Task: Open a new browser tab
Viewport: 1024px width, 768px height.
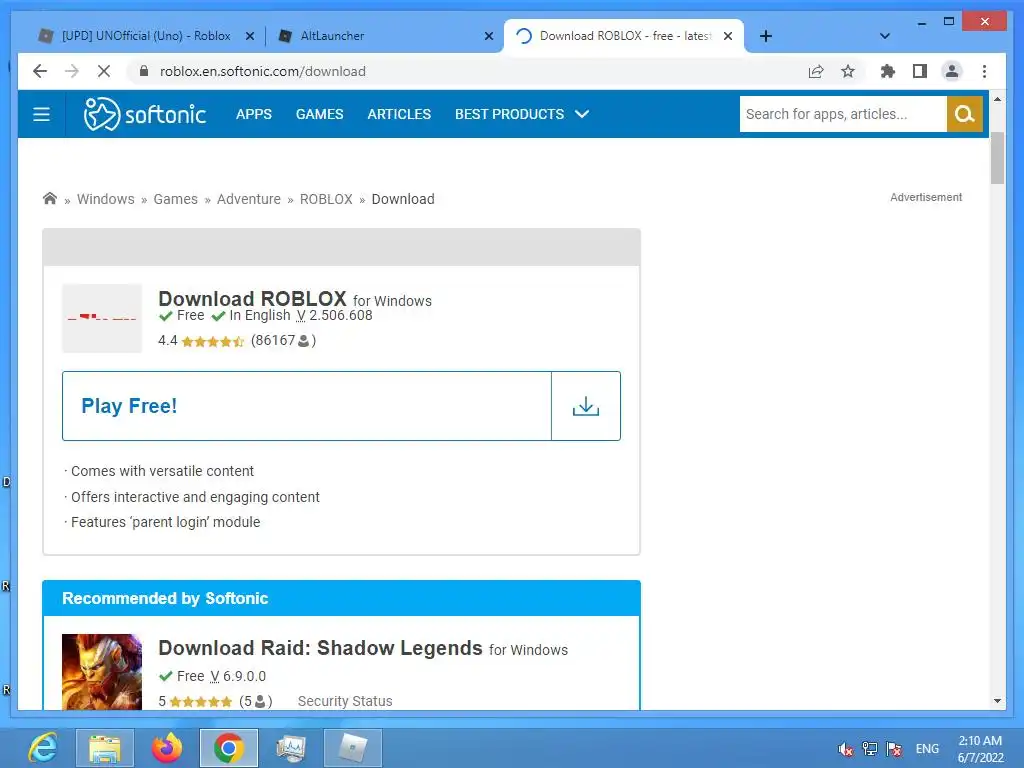Action: pos(766,36)
